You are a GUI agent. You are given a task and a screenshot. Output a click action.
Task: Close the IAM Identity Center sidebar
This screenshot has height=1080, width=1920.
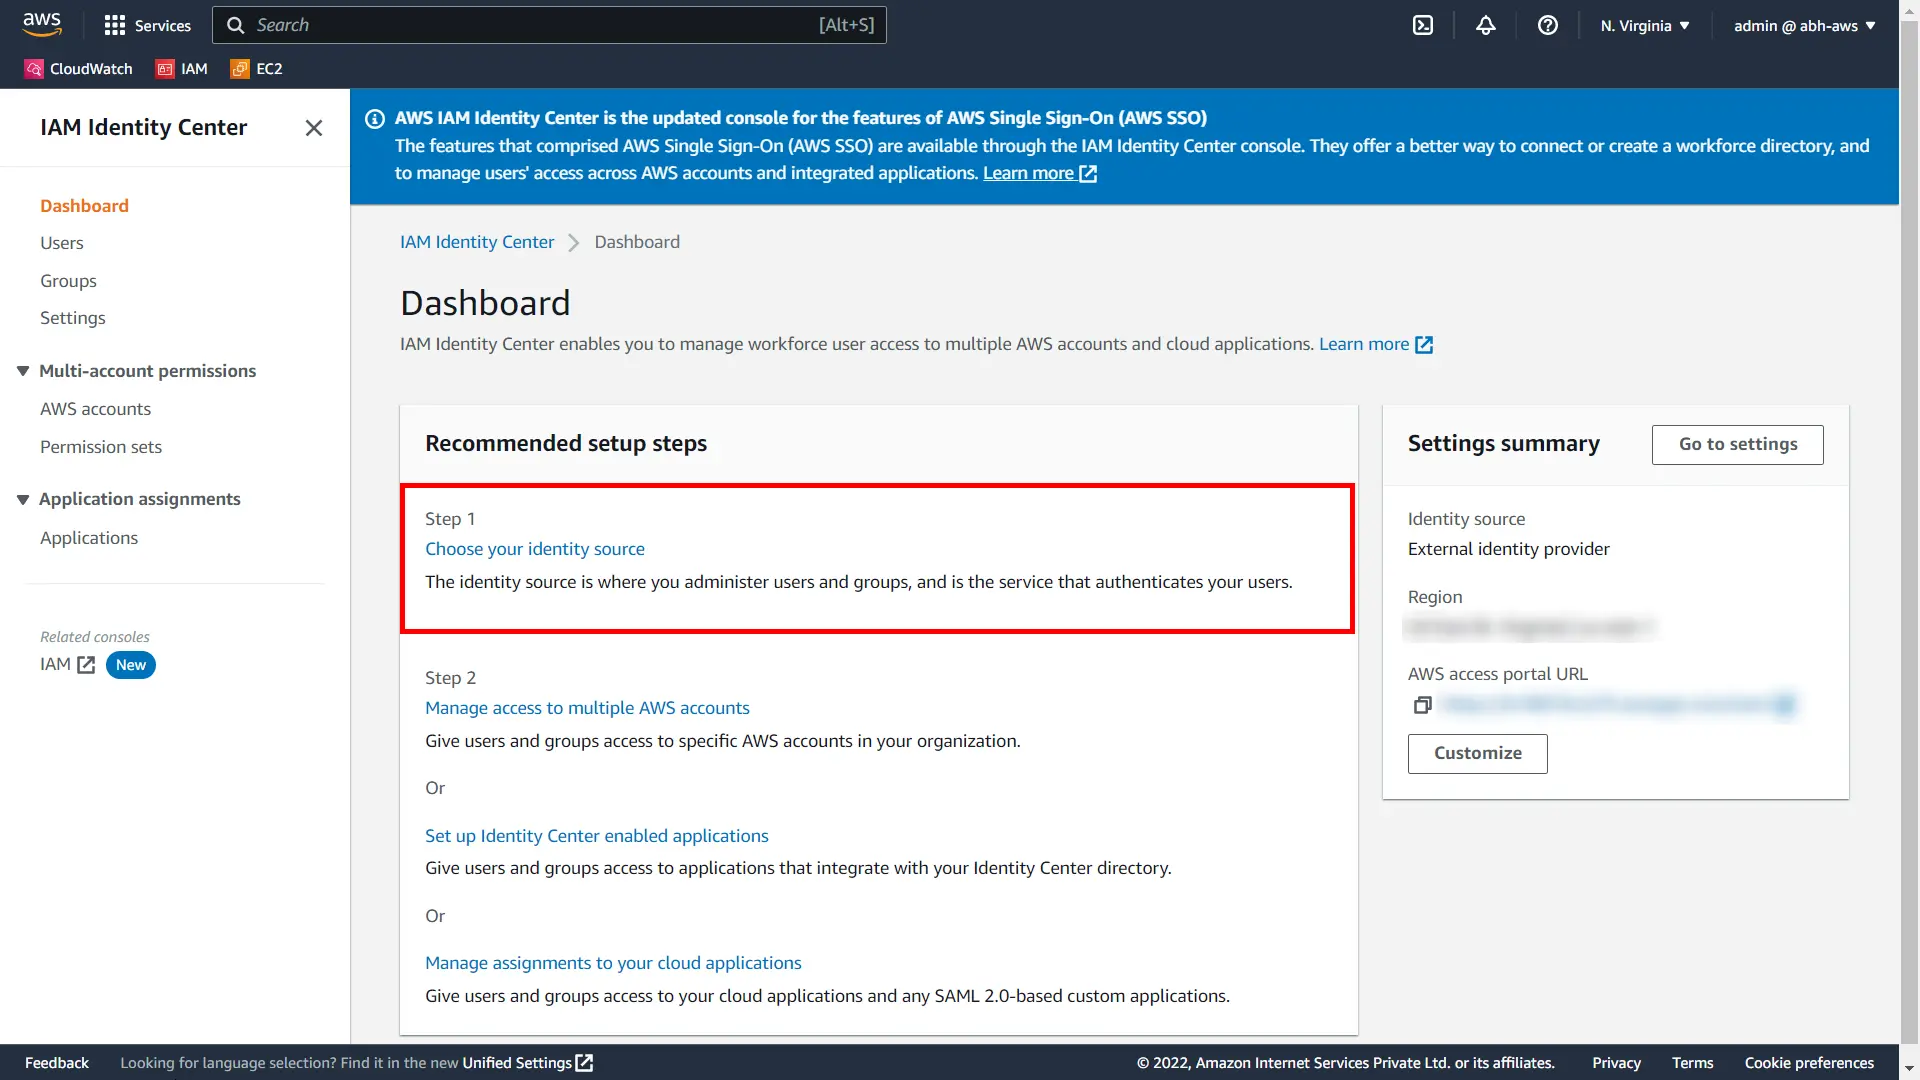(x=313, y=128)
